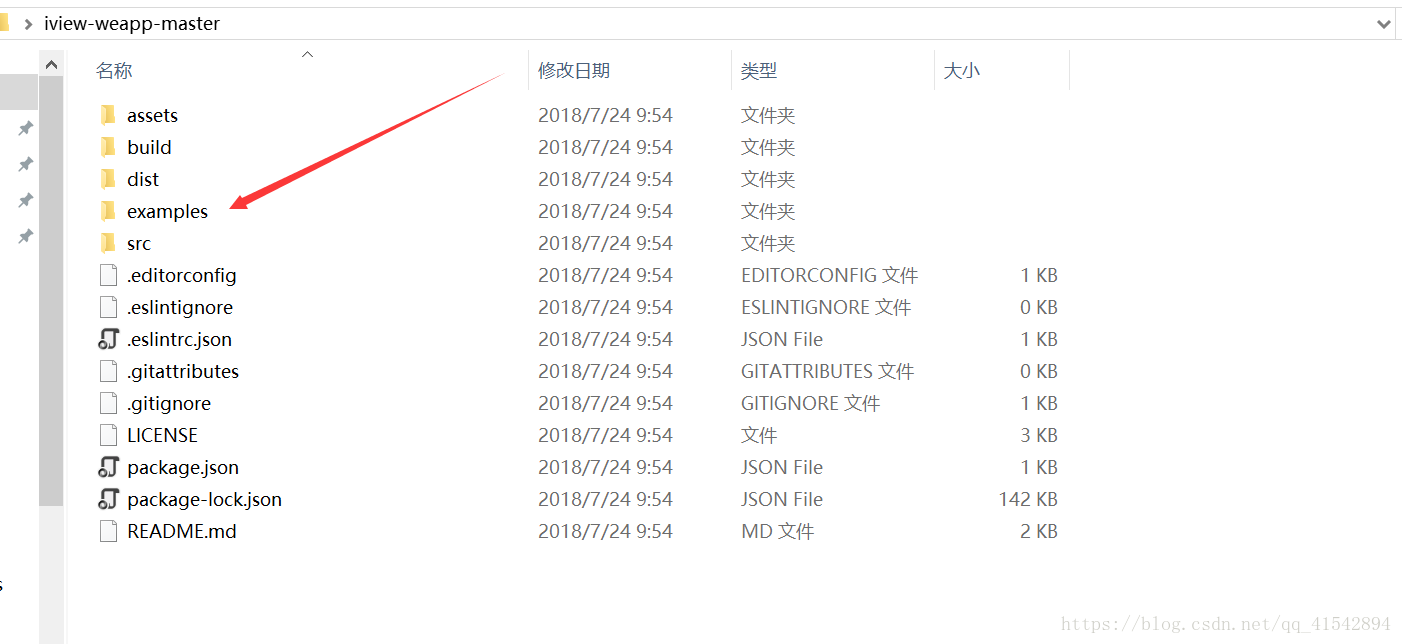Open the build folder
Viewport: 1402px width, 644px height.
coord(148,147)
